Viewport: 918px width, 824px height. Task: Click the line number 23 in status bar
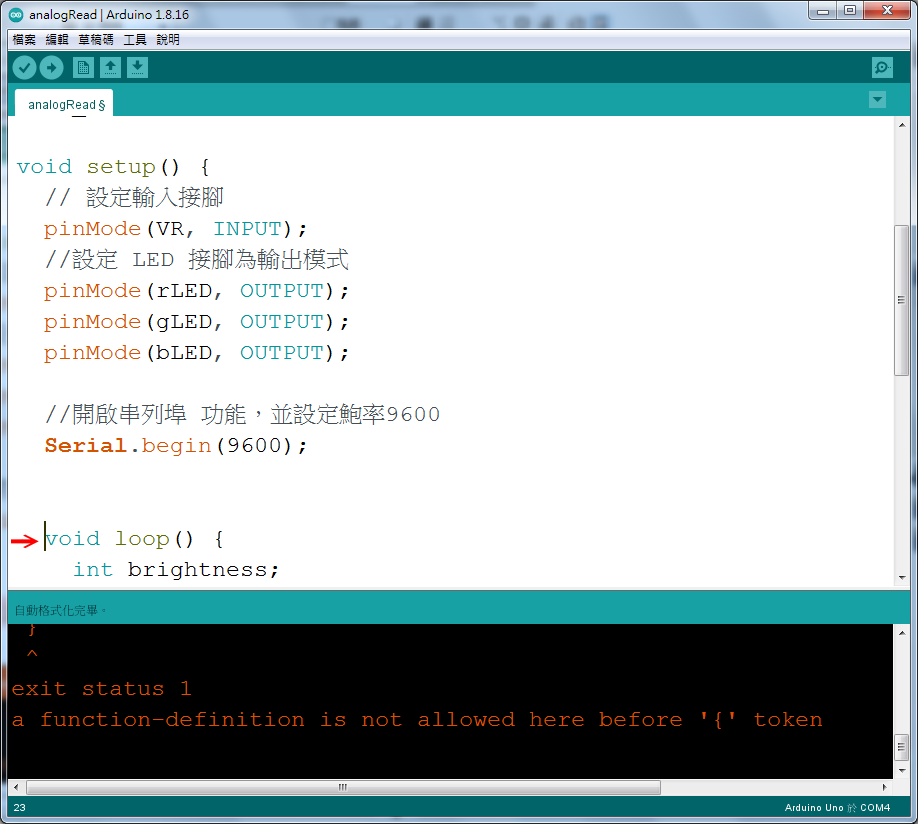[19, 808]
